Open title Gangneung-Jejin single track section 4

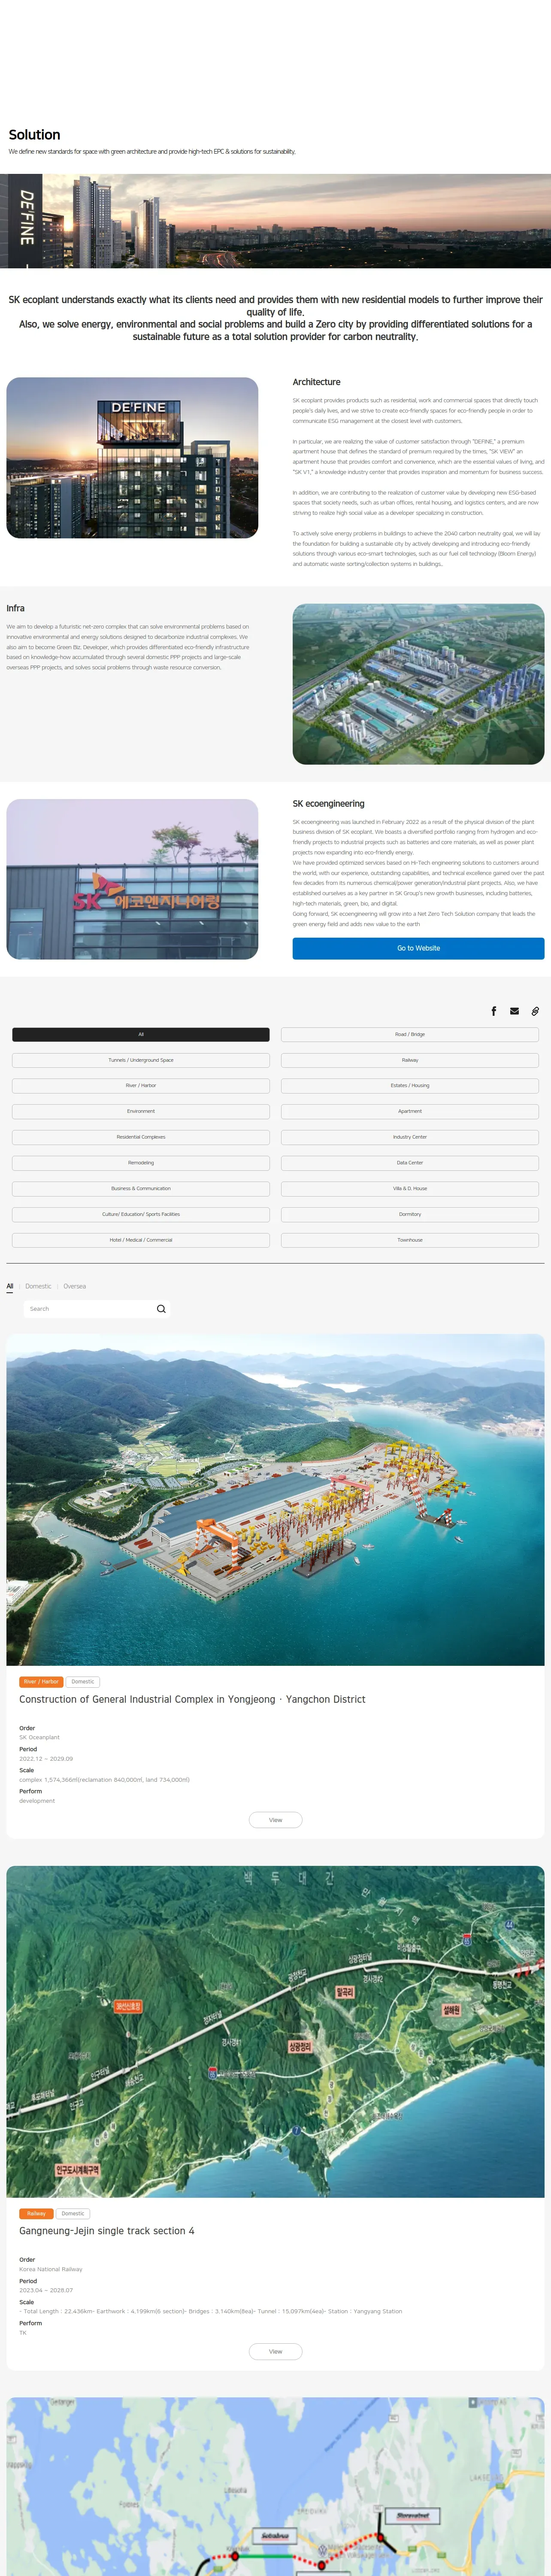(x=107, y=2231)
